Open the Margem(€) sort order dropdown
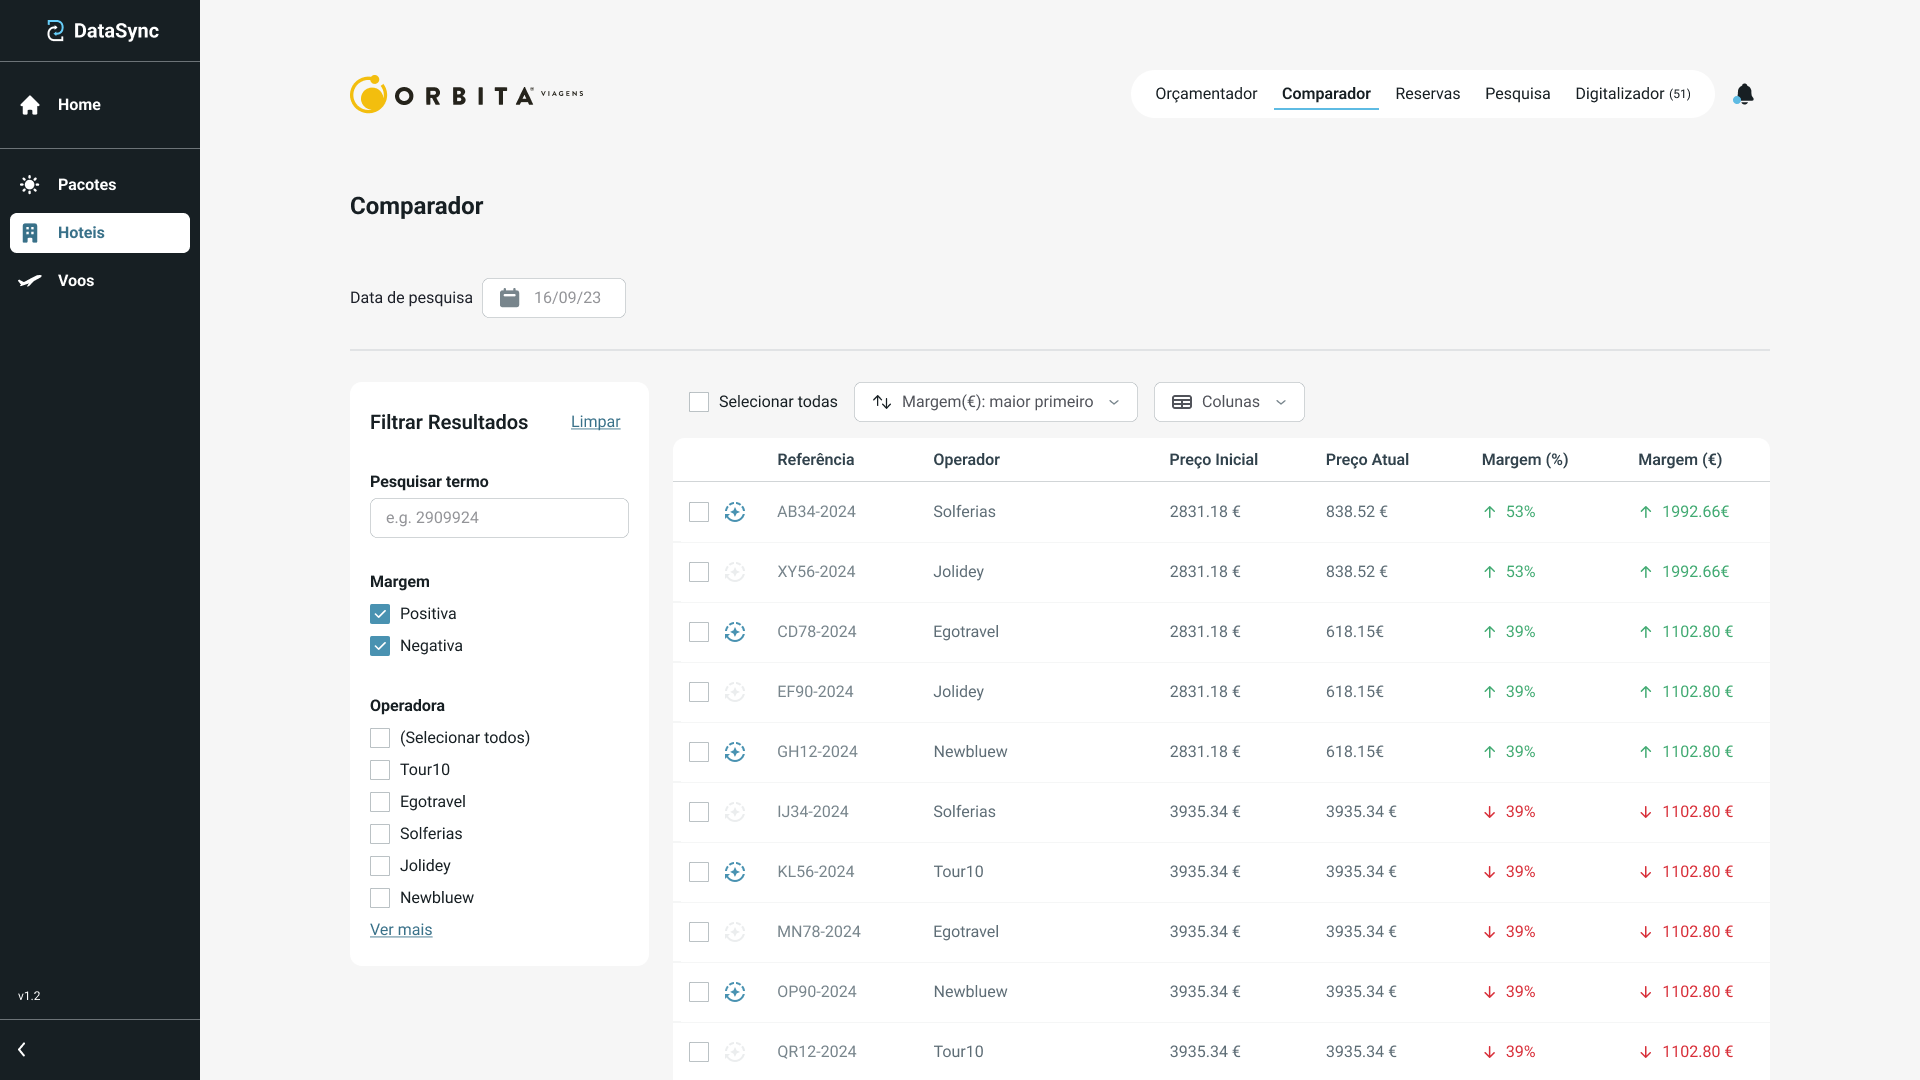 [995, 402]
